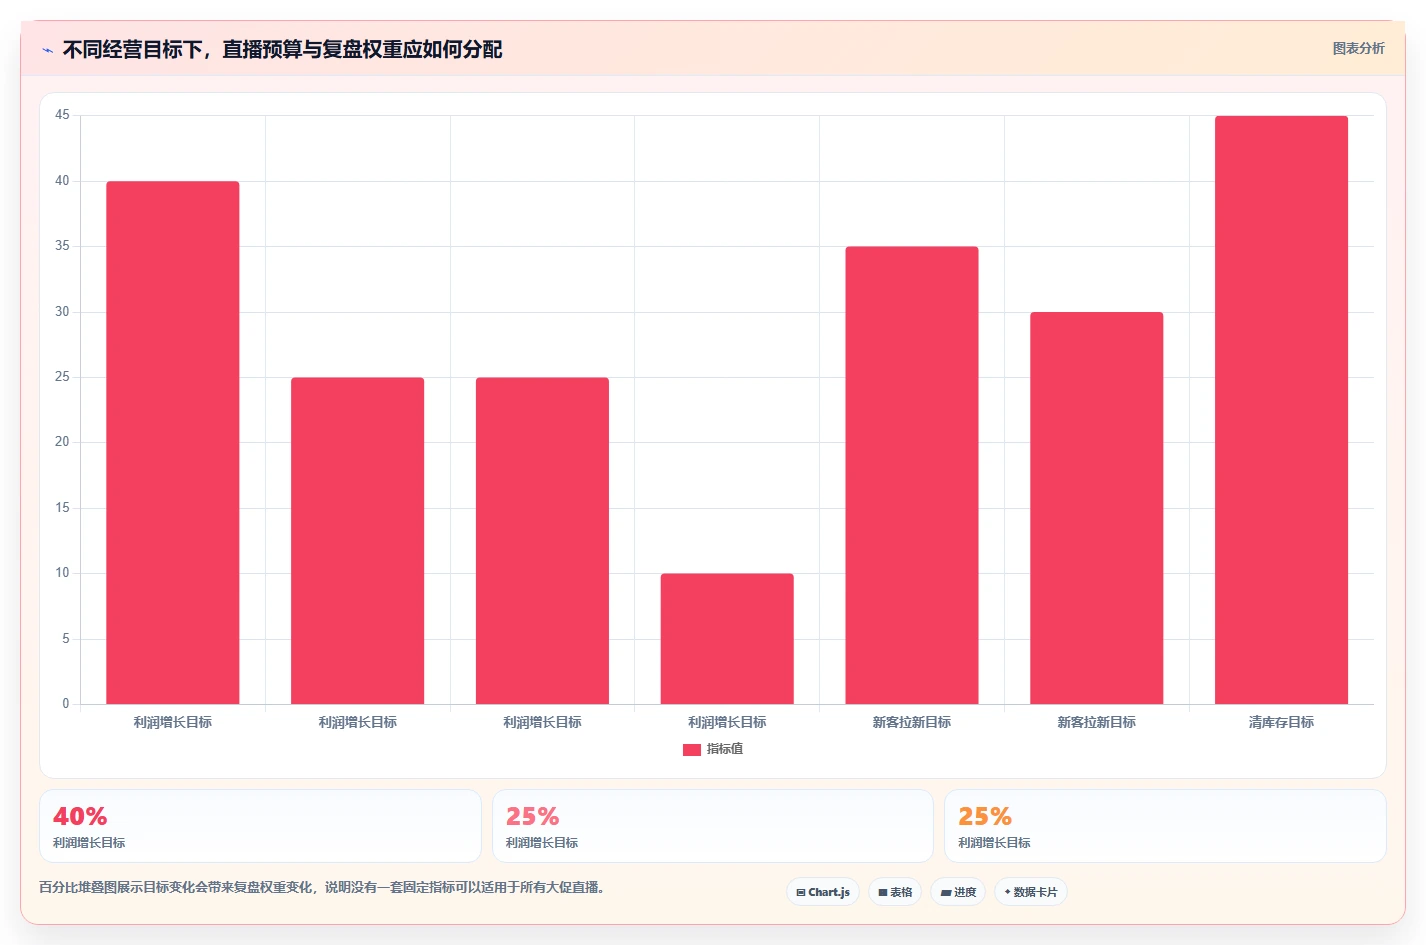
Task: Click the y-axis tick label 10
Action: coord(62,573)
